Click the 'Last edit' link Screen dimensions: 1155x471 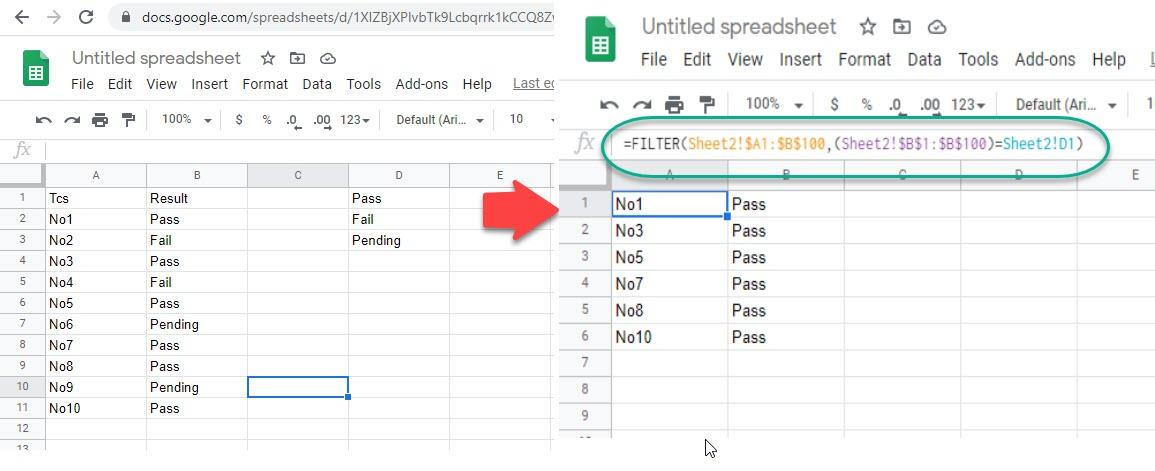click(x=533, y=84)
